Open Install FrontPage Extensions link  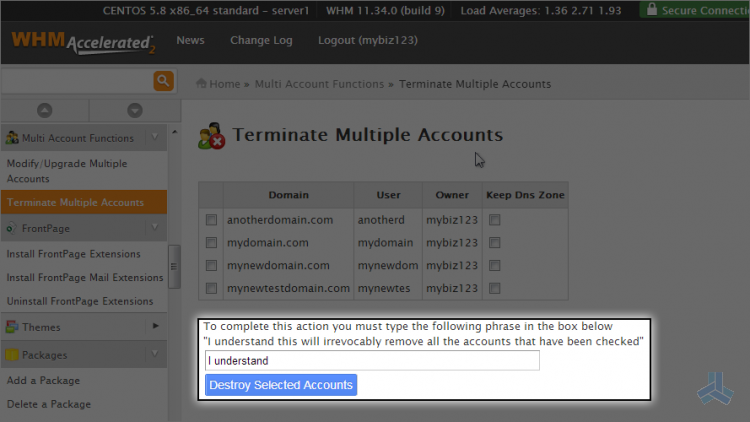click(74, 254)
